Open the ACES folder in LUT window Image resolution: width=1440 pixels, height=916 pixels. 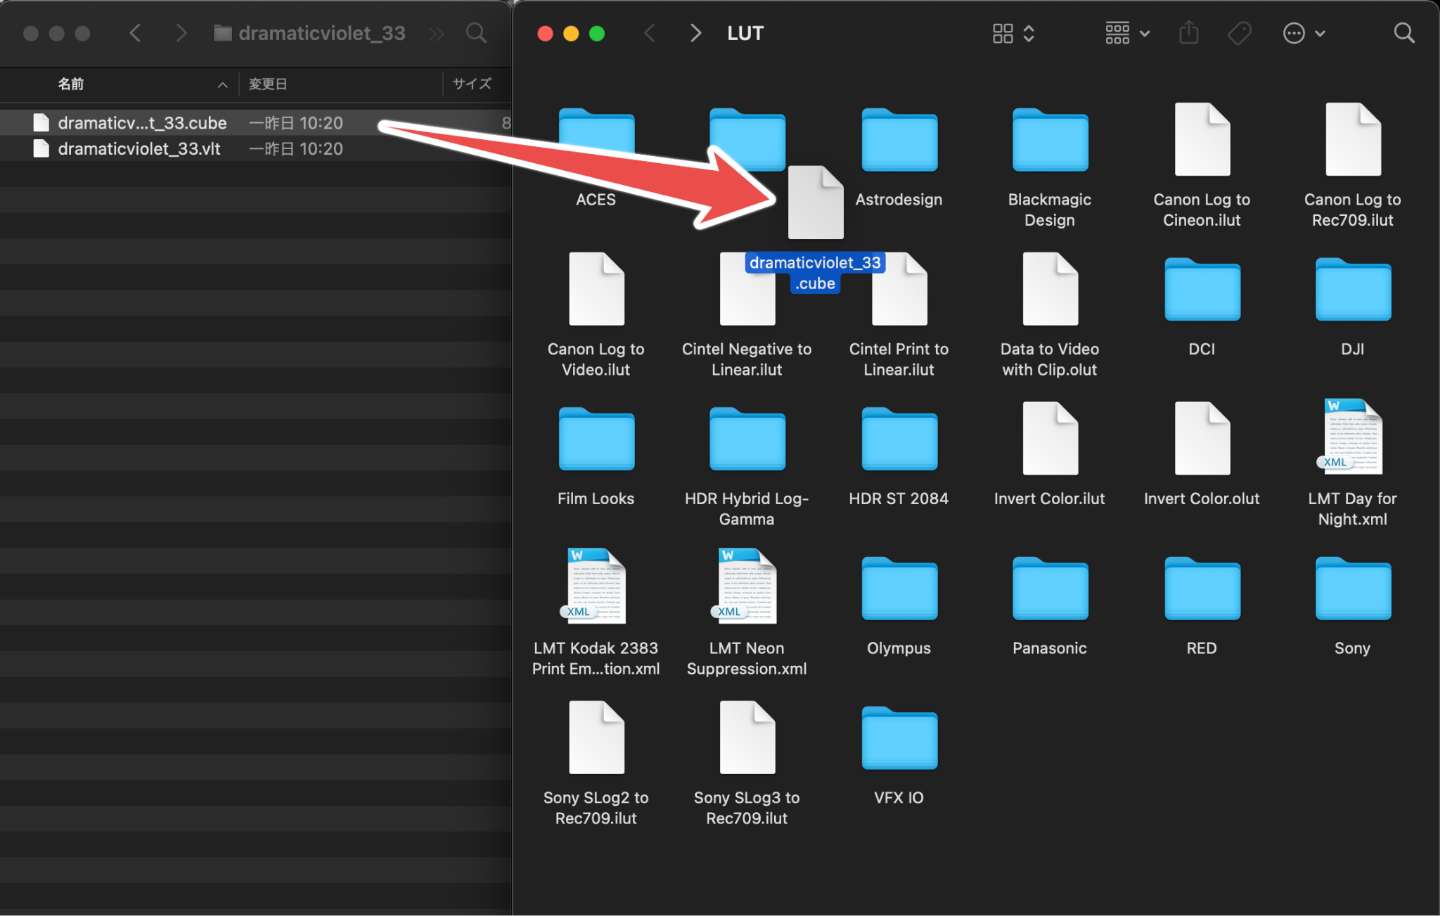click(x=596, y=142)
